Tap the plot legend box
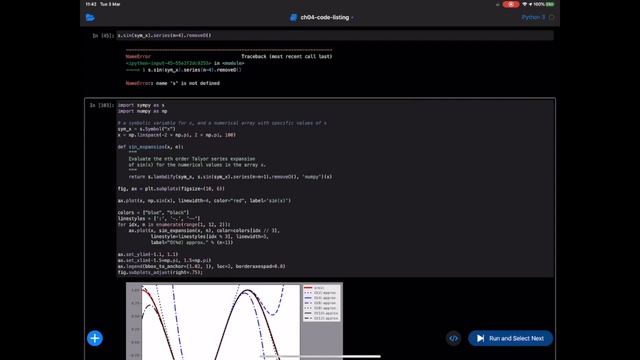The width and height of the screenshot is (640, 360). [x=322, y=303]
